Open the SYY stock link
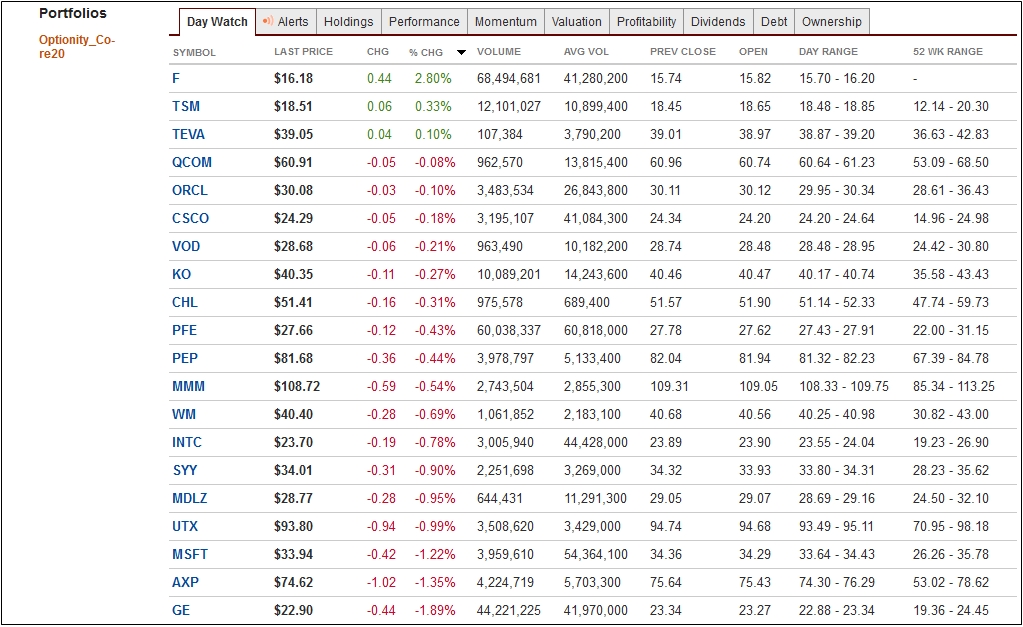 click(185, 471)
